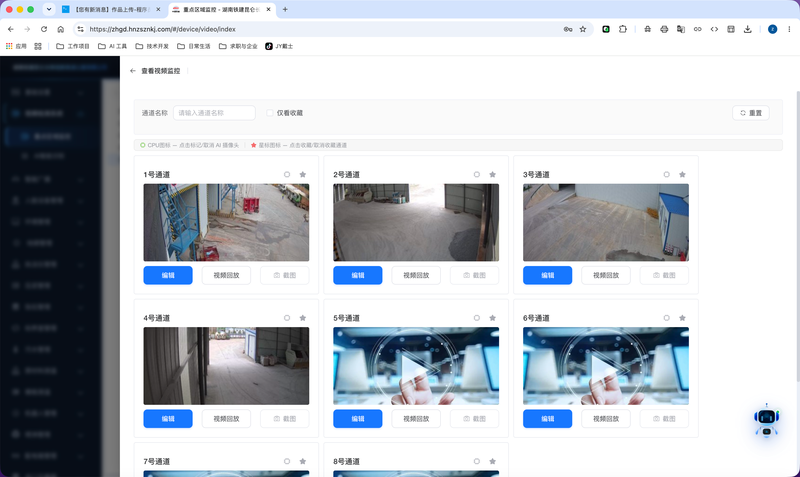800x477 pixels.
Task: Toggle AI camera mark for 7号通道
Action: 287,461
